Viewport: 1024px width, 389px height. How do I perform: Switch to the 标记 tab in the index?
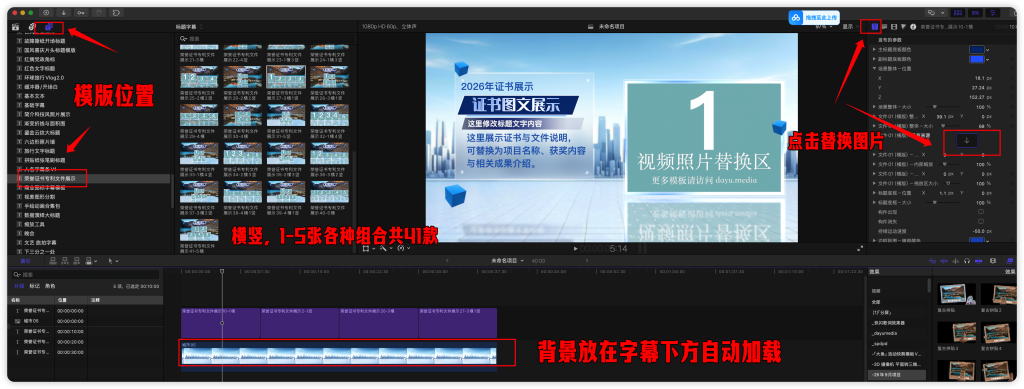click(35, 286)
